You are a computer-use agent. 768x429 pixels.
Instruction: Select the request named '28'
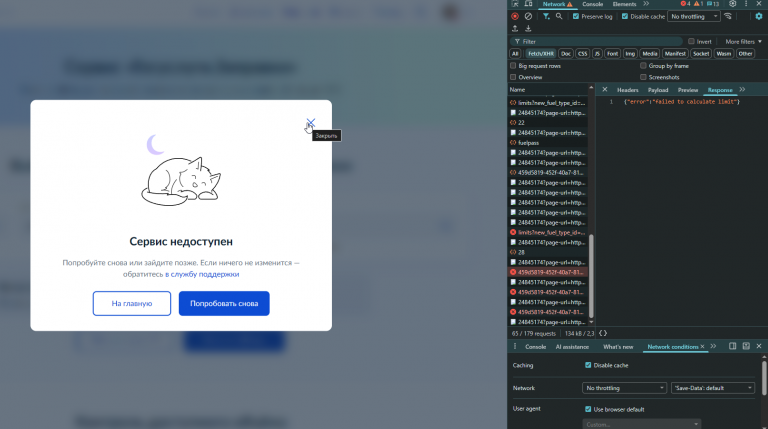point(549,252)
